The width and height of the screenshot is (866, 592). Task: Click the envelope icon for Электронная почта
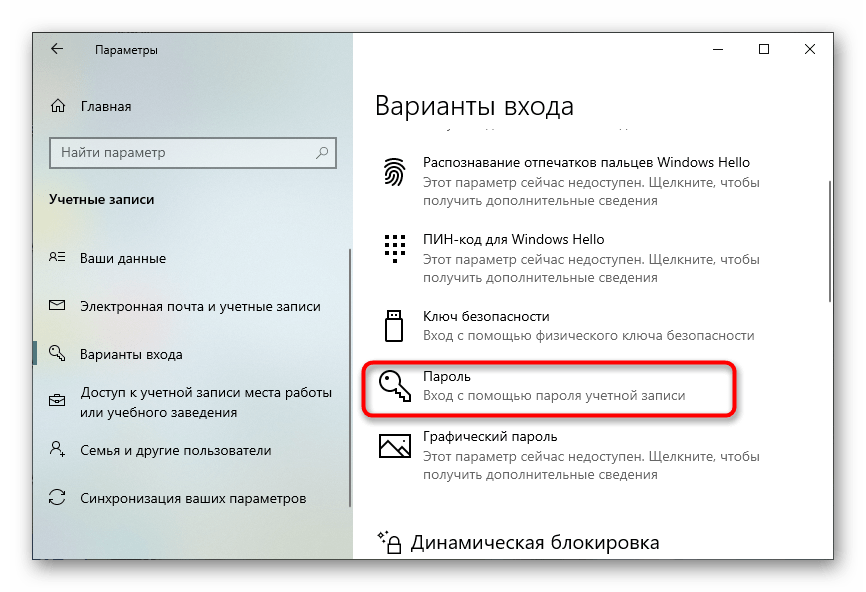57,305
